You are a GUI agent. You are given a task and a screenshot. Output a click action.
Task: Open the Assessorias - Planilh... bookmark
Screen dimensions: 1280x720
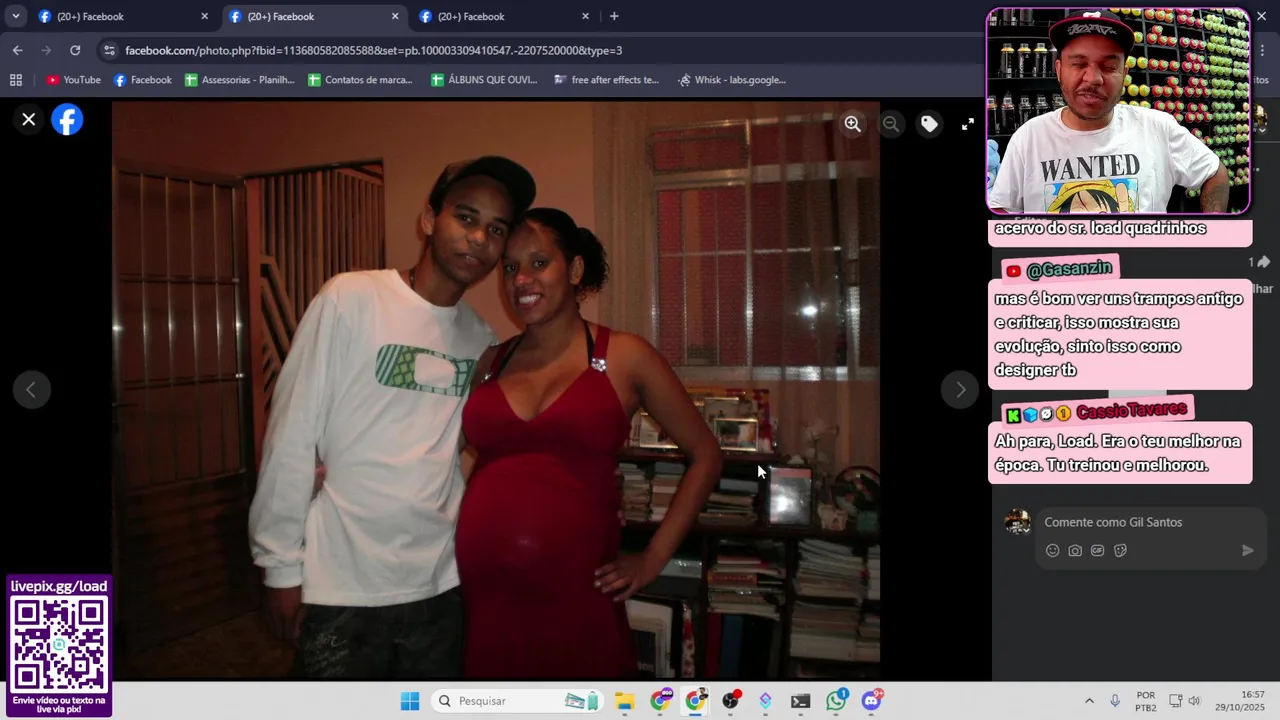[240, 80]
